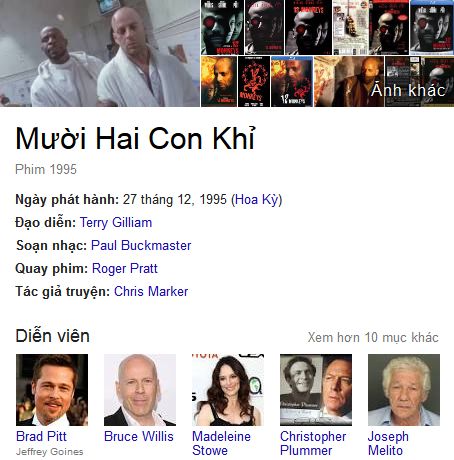Expand cast list via Xem hơn 10 mục khác
The height and width of the screenshot is (460, 454).
pyautogui.click(x=373, y=337)
